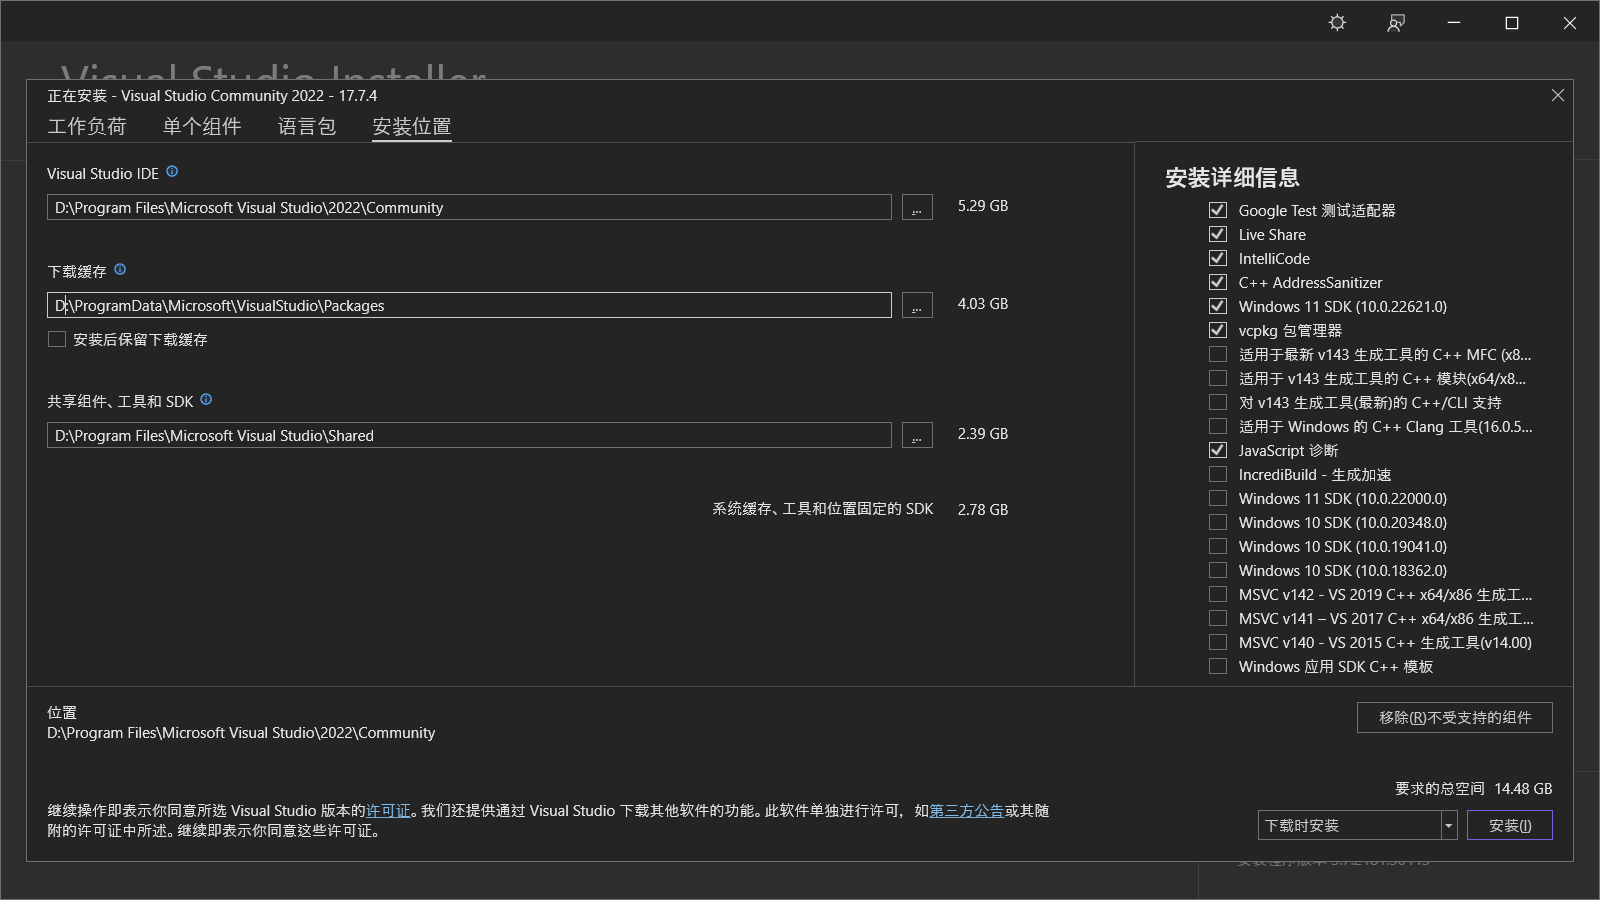
Task: Check Windows 11 SDK (10.0.22000.0)
Action: click(x=1218, y=498)
